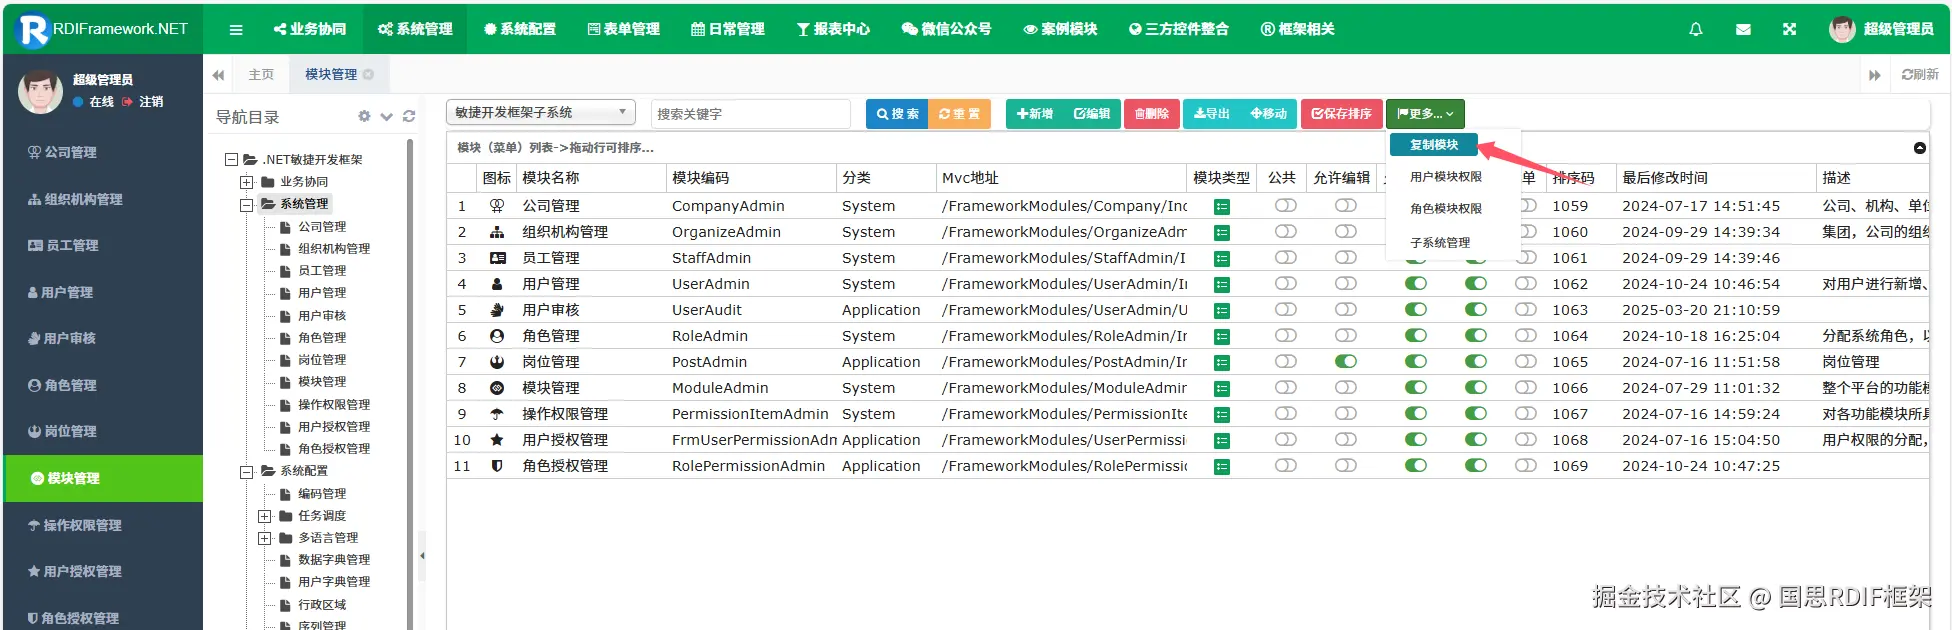Click the 员工管理 row icon in table
1952x630 pixels.
[497, 258]
